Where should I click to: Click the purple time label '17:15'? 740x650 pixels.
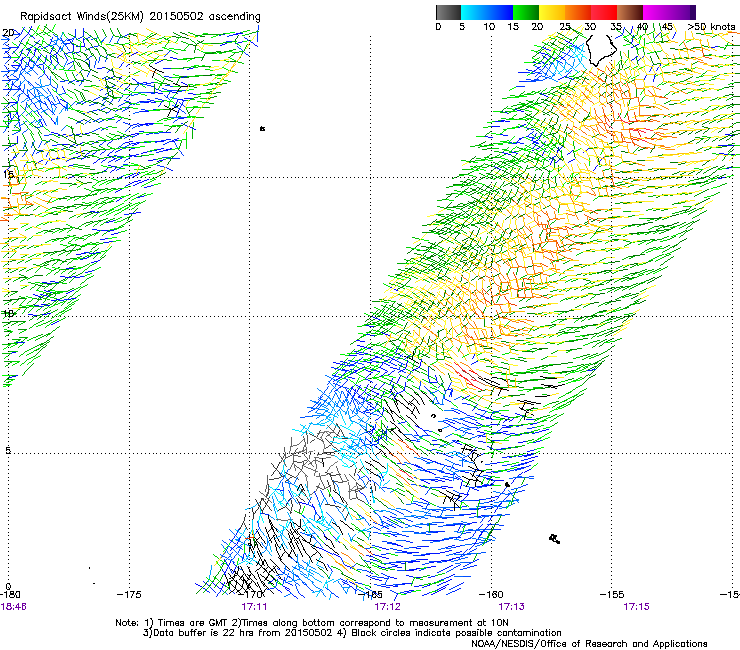636,607
